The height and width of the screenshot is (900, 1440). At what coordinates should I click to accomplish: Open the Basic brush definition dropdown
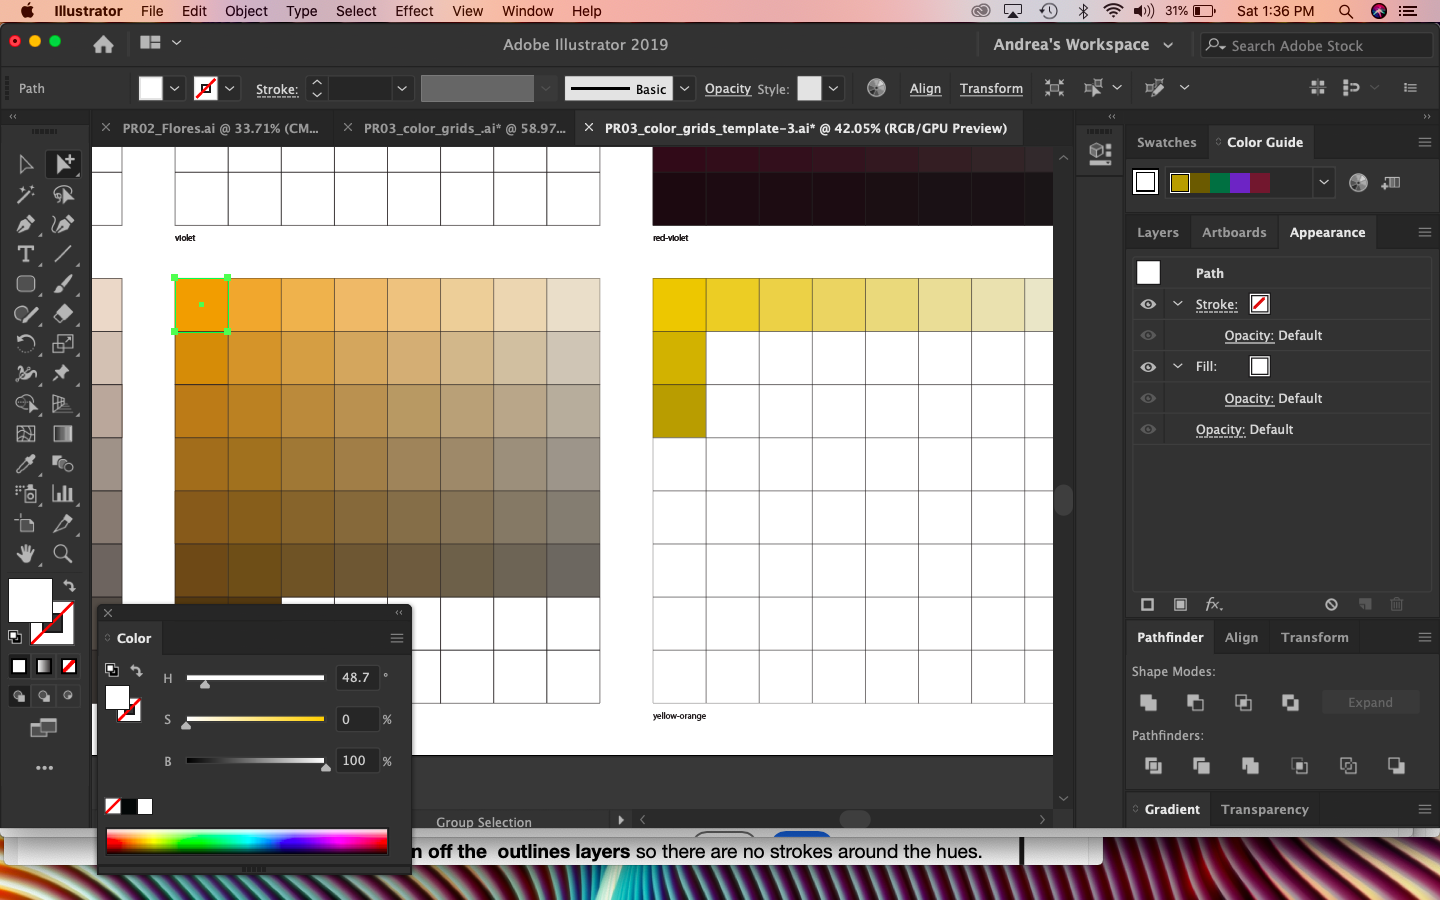click(684, 88)
